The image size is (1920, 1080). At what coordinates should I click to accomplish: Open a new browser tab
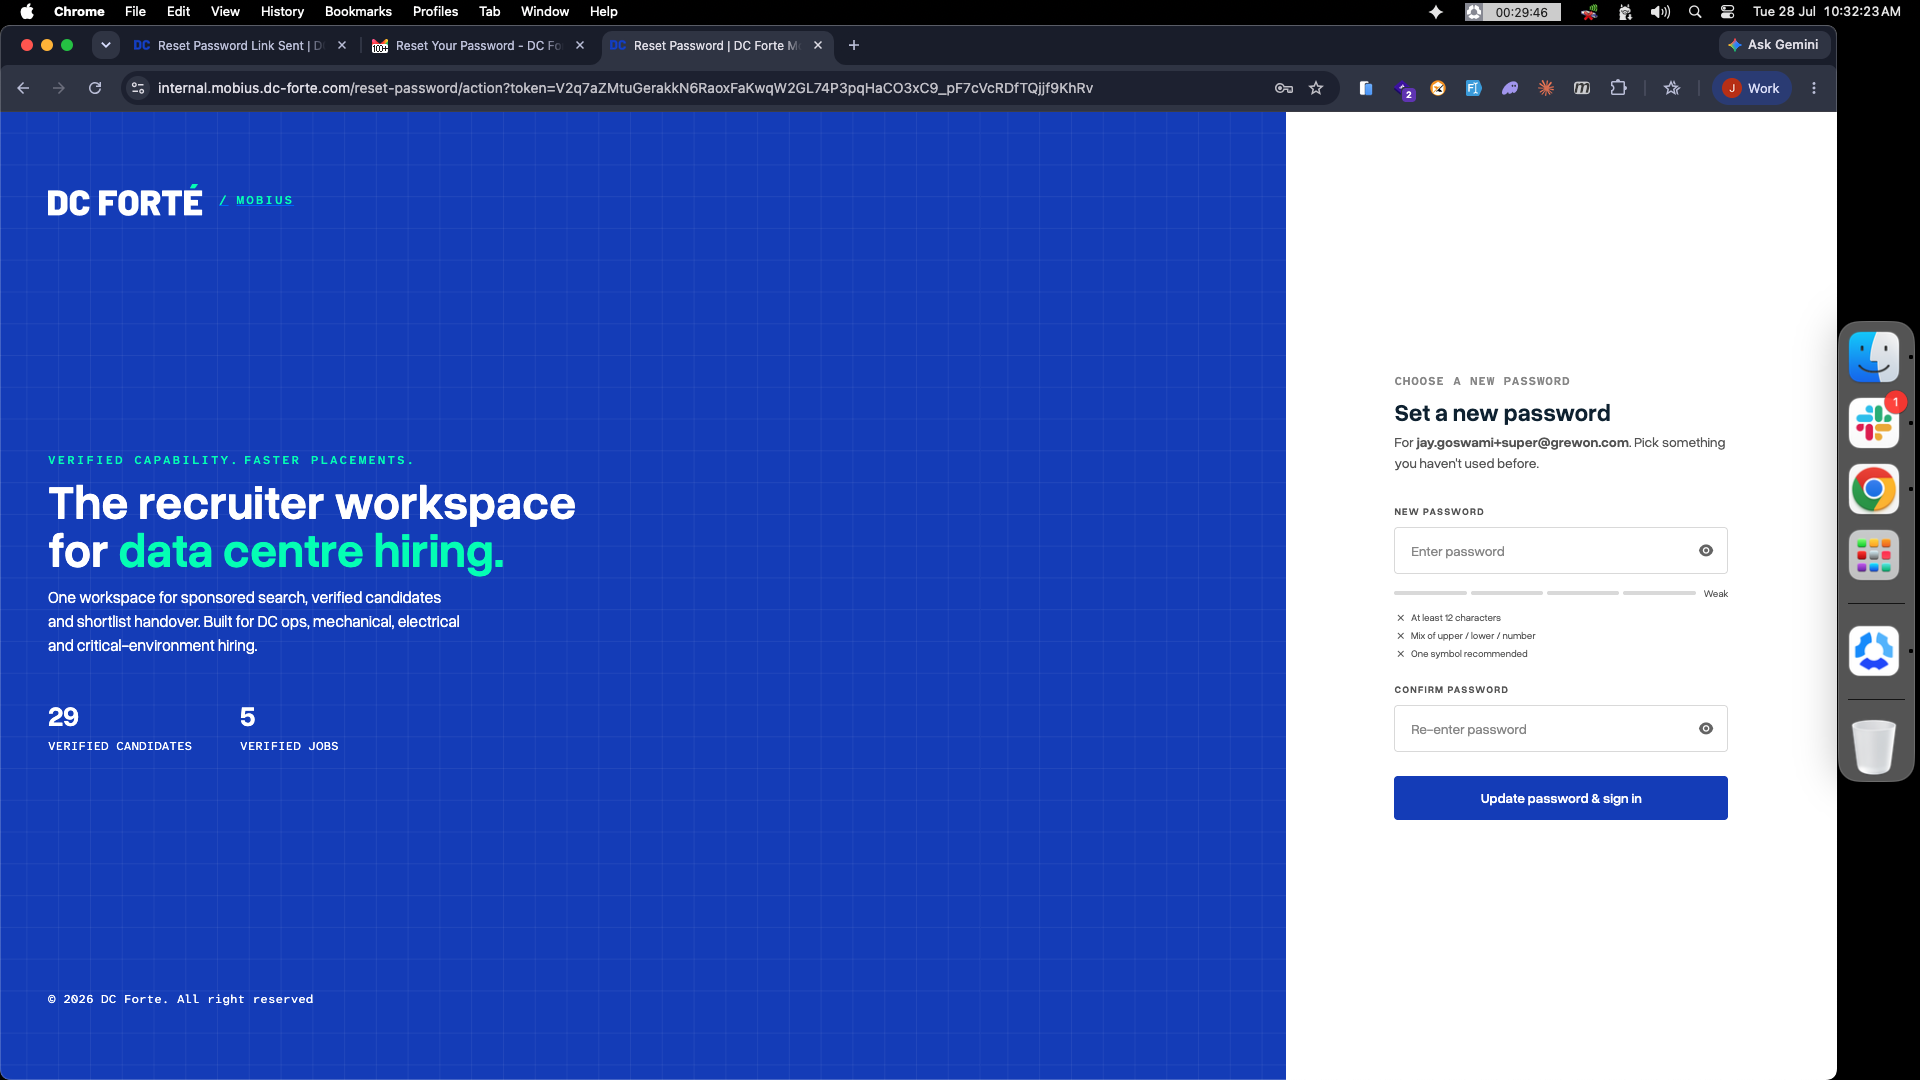[x=854, y=45]
